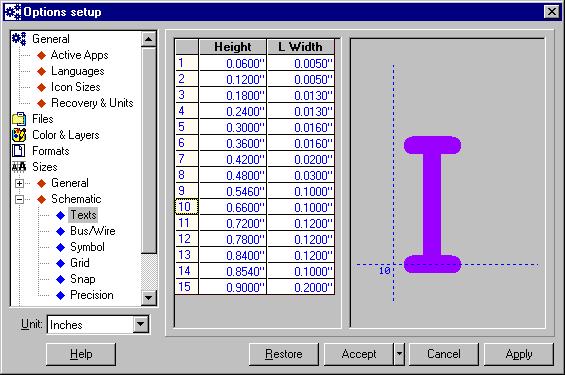Open the Accept button dropdown arrow

pos(399,354)
